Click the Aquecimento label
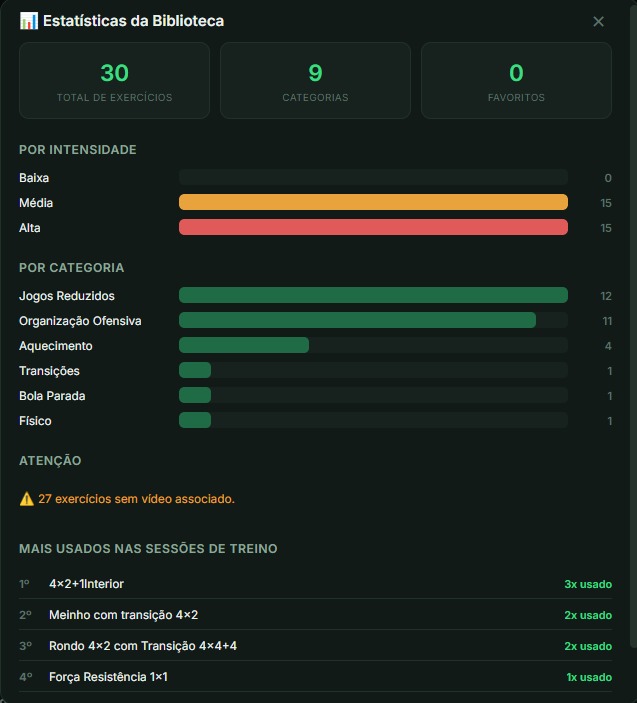 pos(56,346)
